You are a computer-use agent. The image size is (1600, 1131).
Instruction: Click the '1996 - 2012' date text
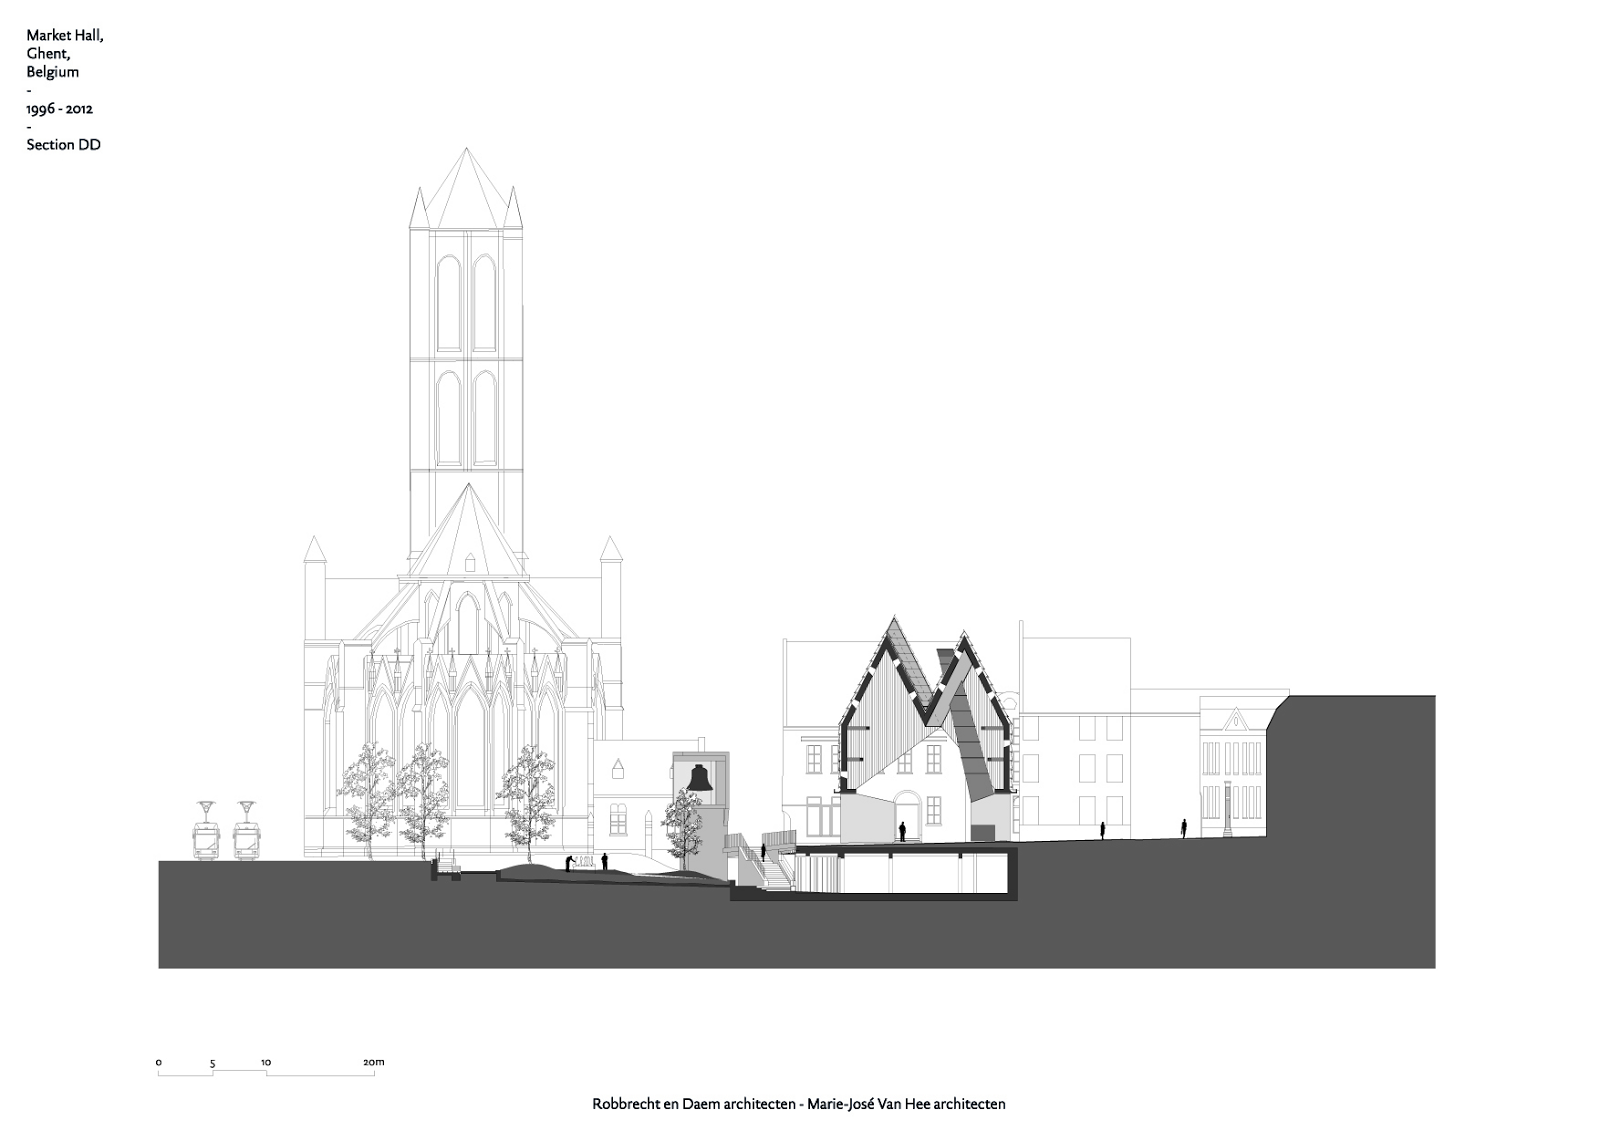click(x=60, y=108)
